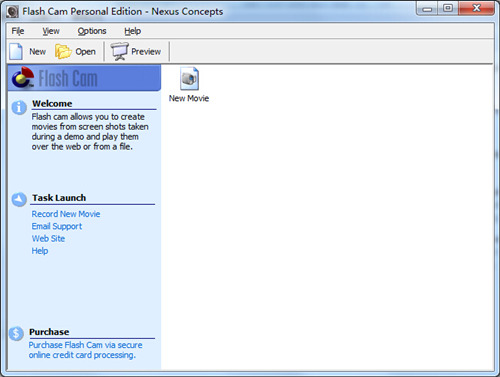Click the New document icon in toolbar

16,52
